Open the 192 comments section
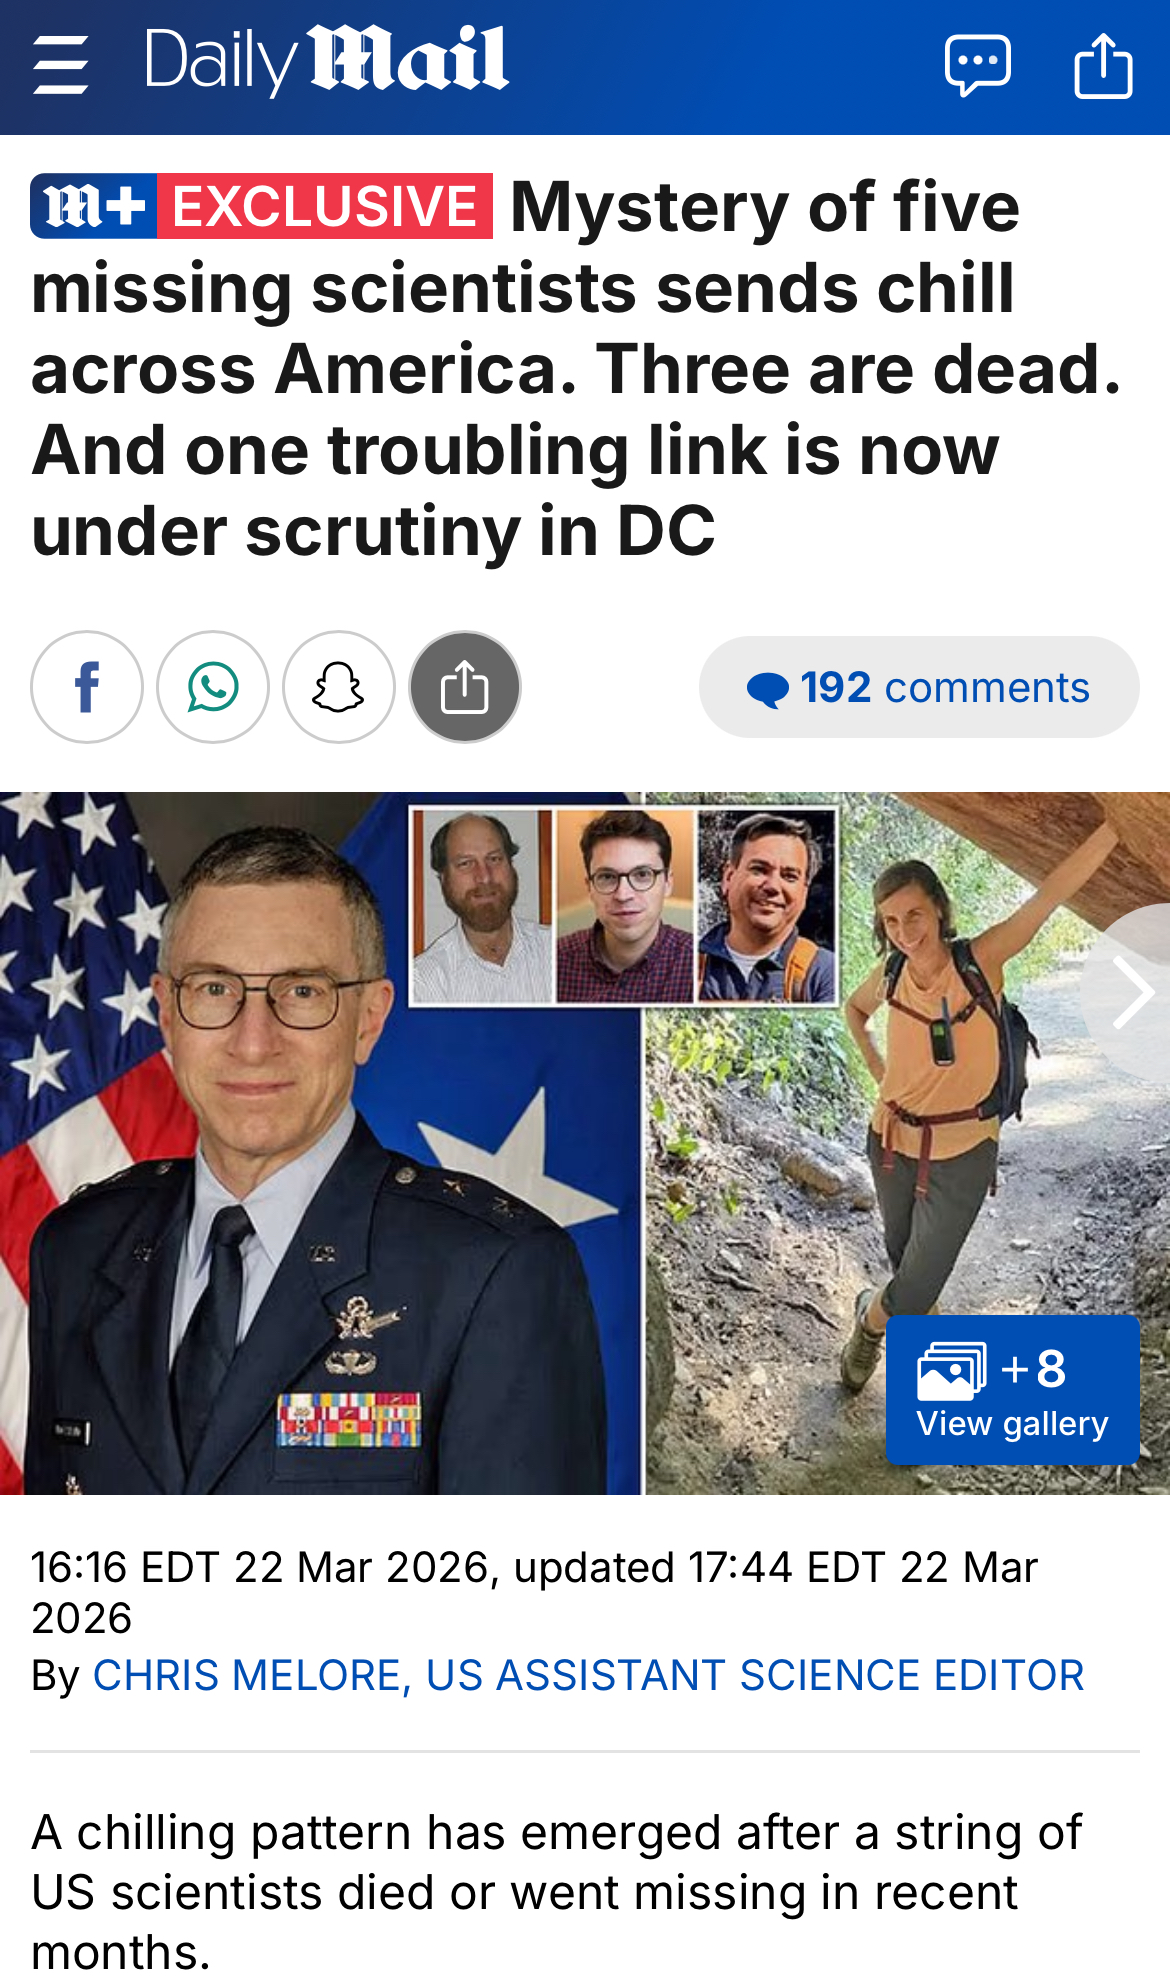1170x1987 pixels. pyautogui.click(x=919, y=687)
